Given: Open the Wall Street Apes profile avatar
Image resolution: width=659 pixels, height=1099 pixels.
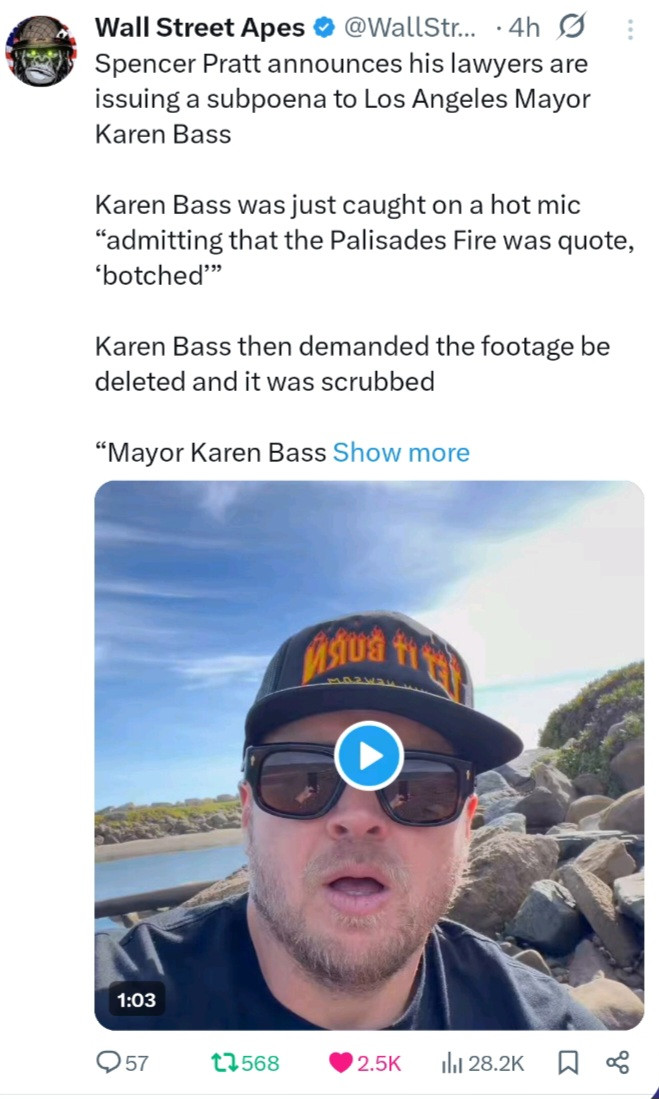Looking at the screenshot, I should [41, 50].
